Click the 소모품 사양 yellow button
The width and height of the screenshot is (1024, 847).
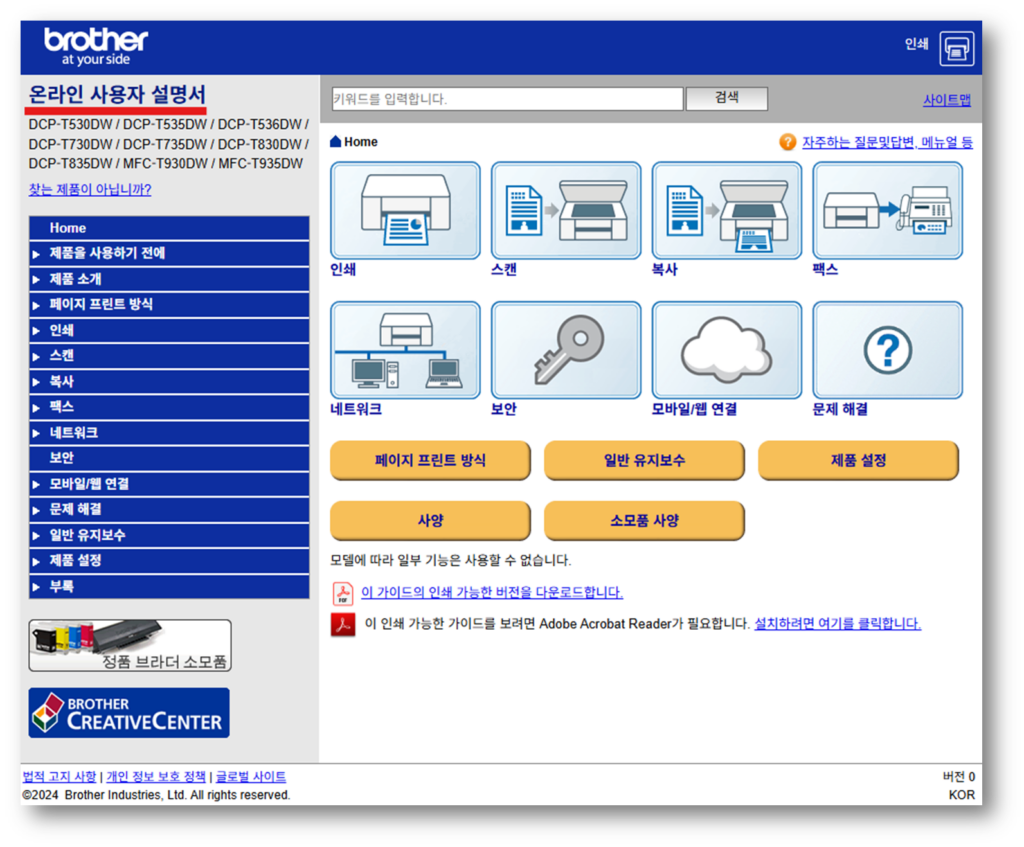point(645,520)
